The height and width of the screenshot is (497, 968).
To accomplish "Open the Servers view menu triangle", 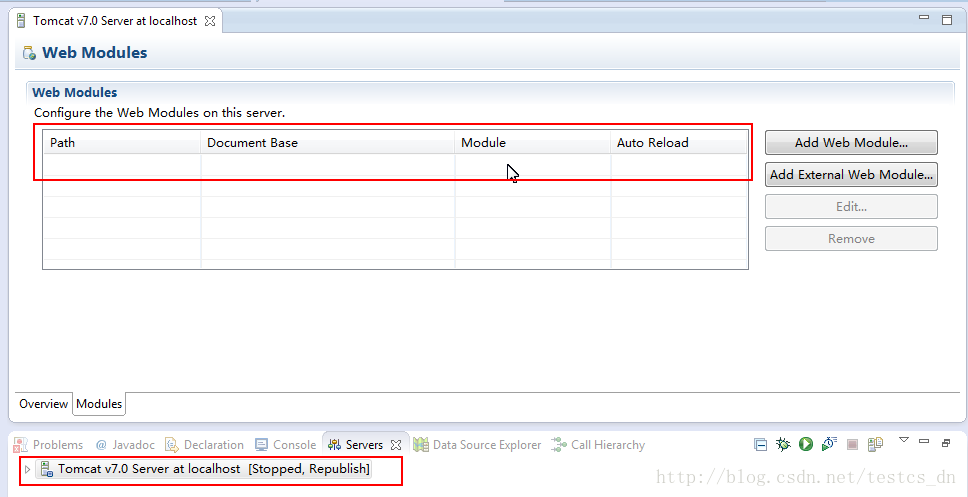I will pos(904,440).
